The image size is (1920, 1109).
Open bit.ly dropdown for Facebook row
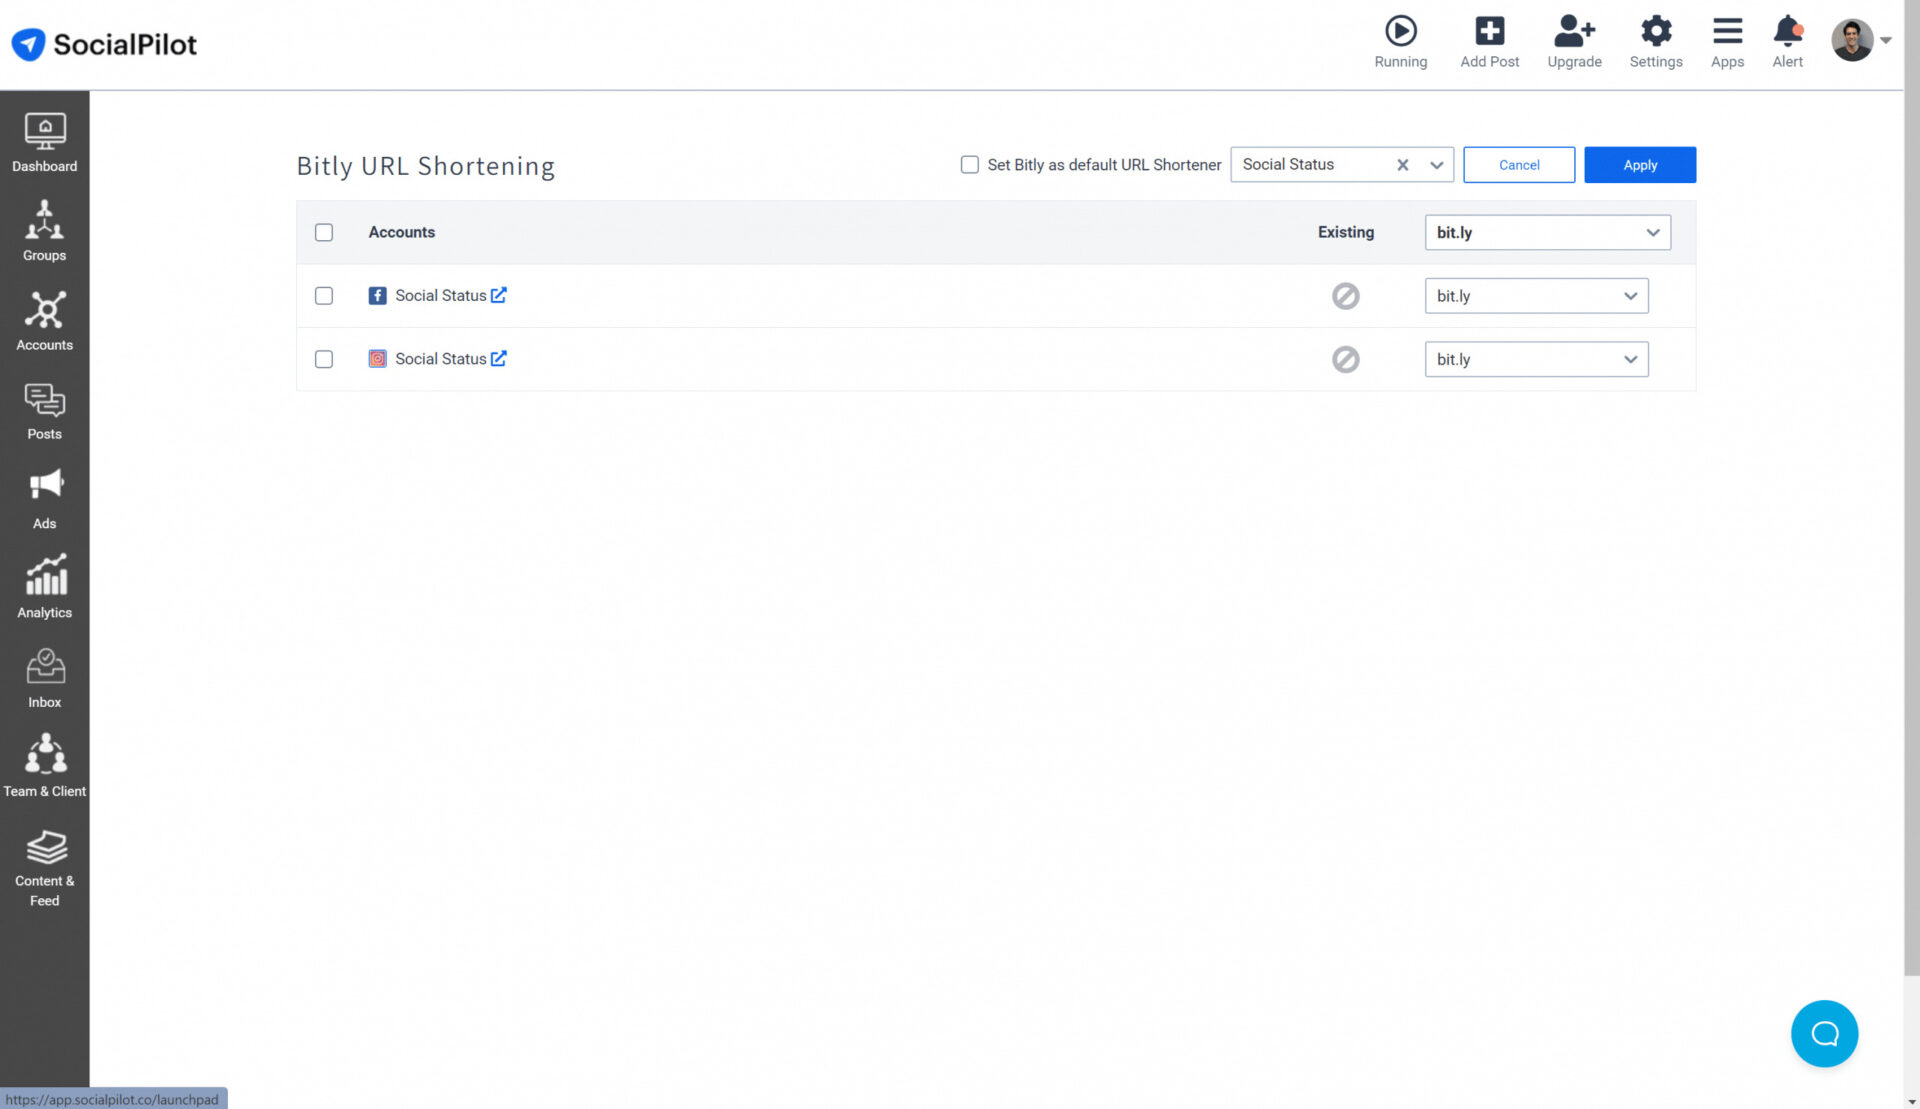pyautogui.click(x=1536, y=296)
